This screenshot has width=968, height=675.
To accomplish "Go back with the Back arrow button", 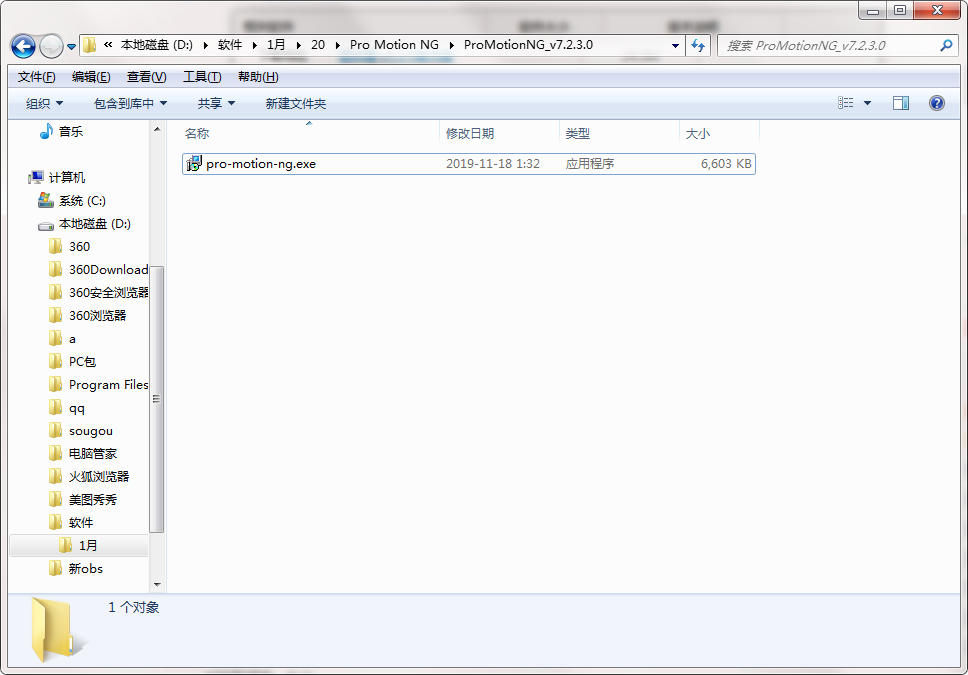I will click(x=23, y=46).
